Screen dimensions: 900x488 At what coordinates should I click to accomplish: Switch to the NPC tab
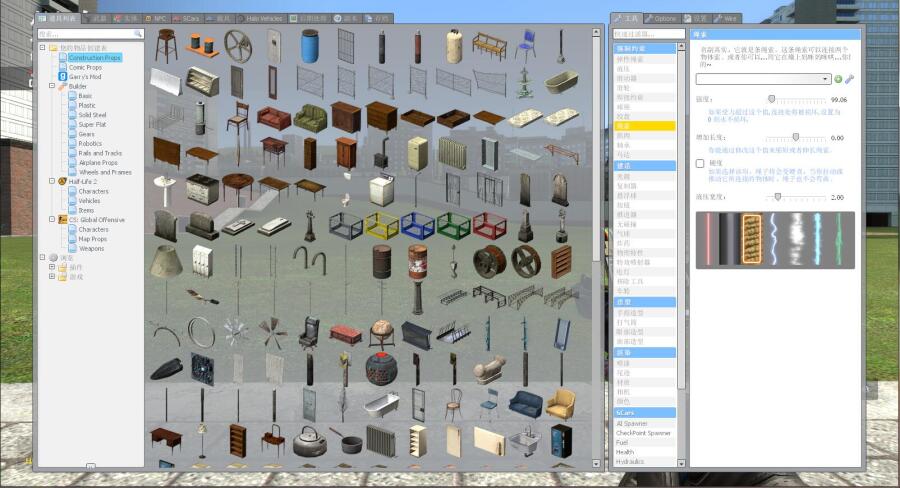tap(155, 18)
